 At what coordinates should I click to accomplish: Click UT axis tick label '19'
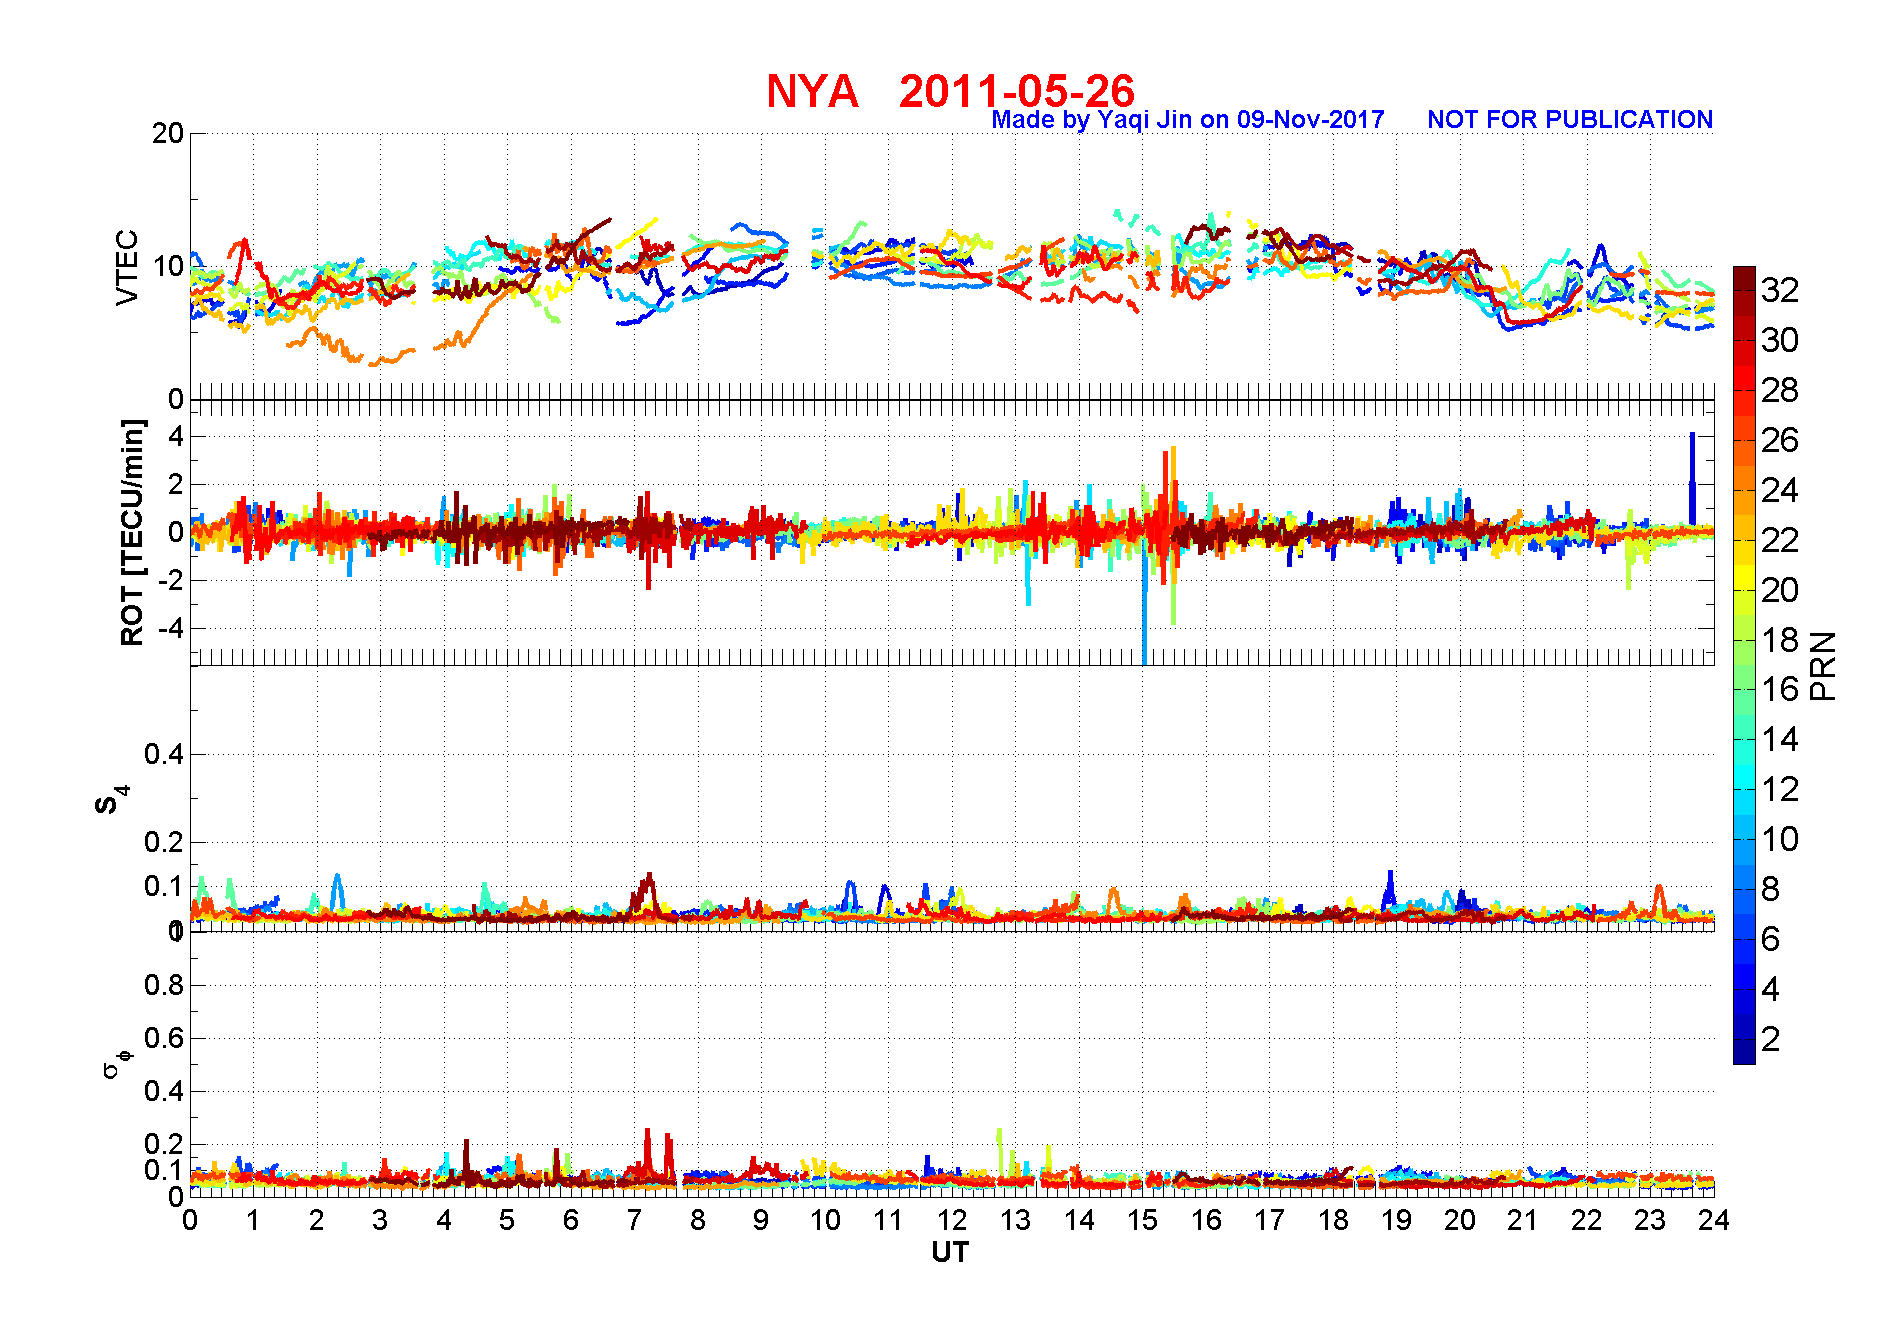[x=1396, y=1220]
